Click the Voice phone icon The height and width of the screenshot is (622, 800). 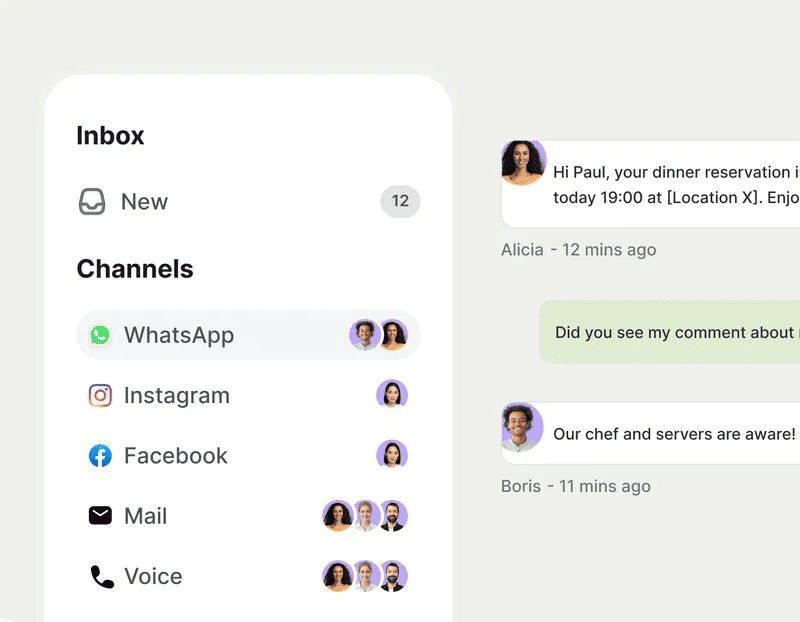(x=102, y=577)
